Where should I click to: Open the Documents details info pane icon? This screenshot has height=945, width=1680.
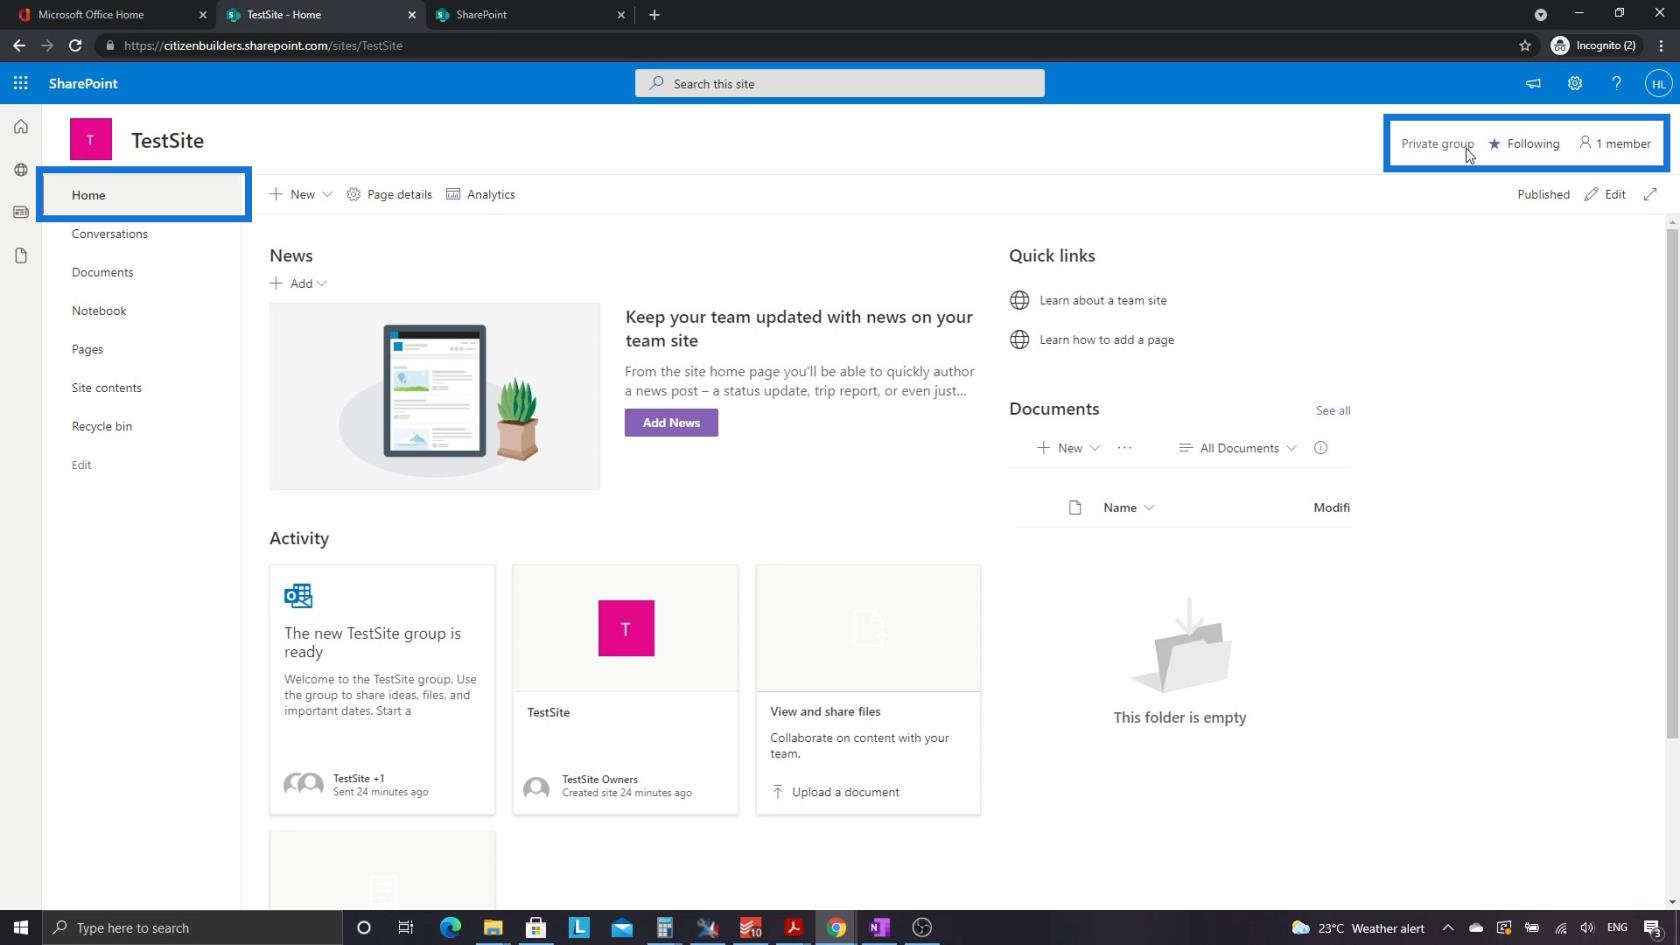pyautogui.click(x=1320, y=448)
